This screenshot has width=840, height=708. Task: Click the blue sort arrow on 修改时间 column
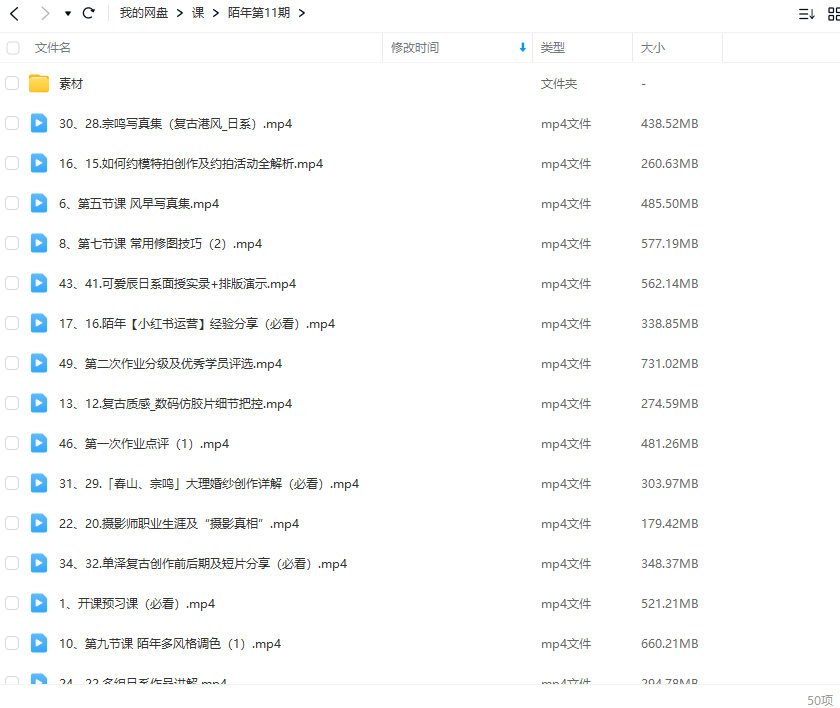pyautogui.click(x=520, y=47)
